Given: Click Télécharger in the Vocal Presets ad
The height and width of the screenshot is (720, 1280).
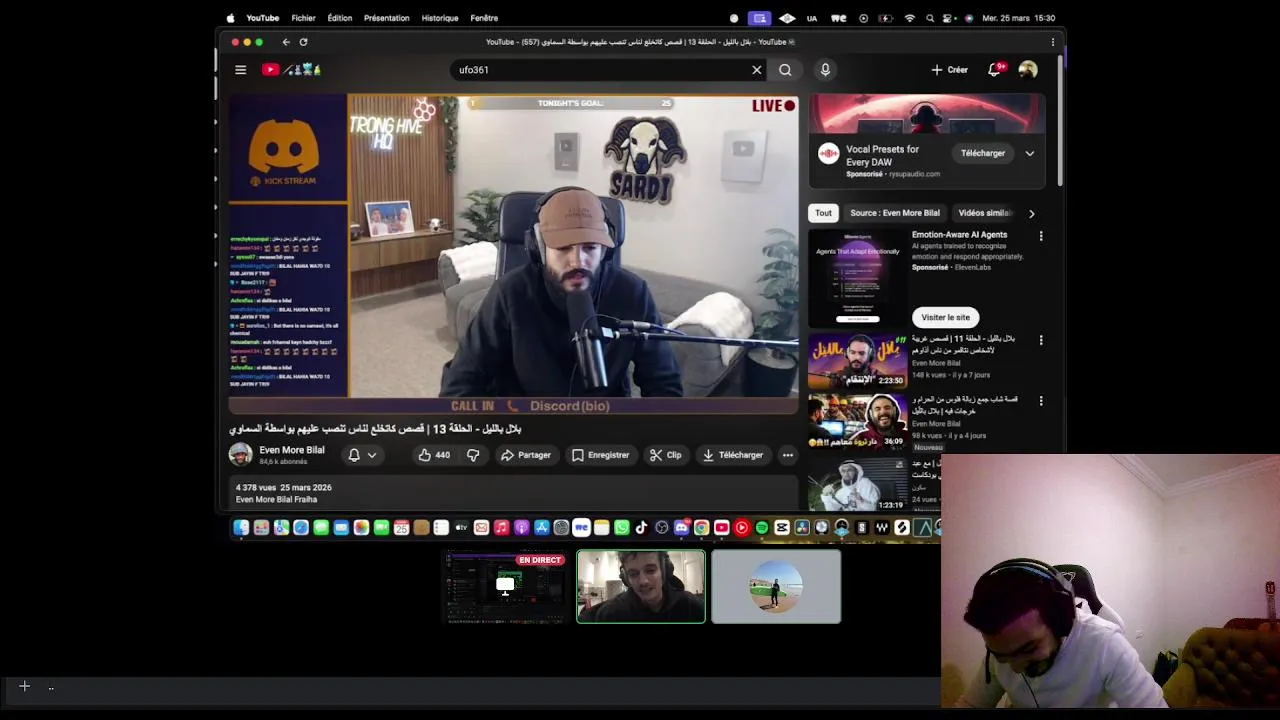Looking at the screenshot, I should (983, 153).
